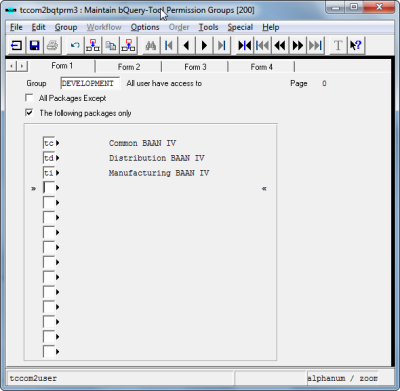Screen dimensions: 400x391
Task: Switch to the Form 1 tab
Action: [x=62, y=66]
